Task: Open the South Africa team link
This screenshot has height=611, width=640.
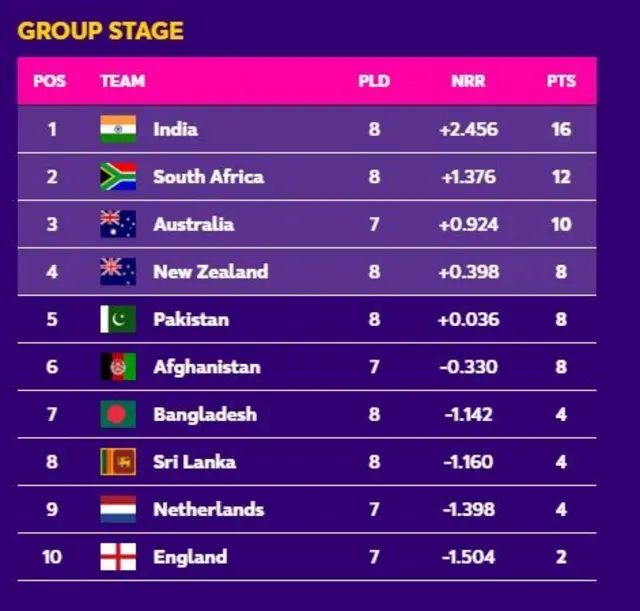Action: 208,177
